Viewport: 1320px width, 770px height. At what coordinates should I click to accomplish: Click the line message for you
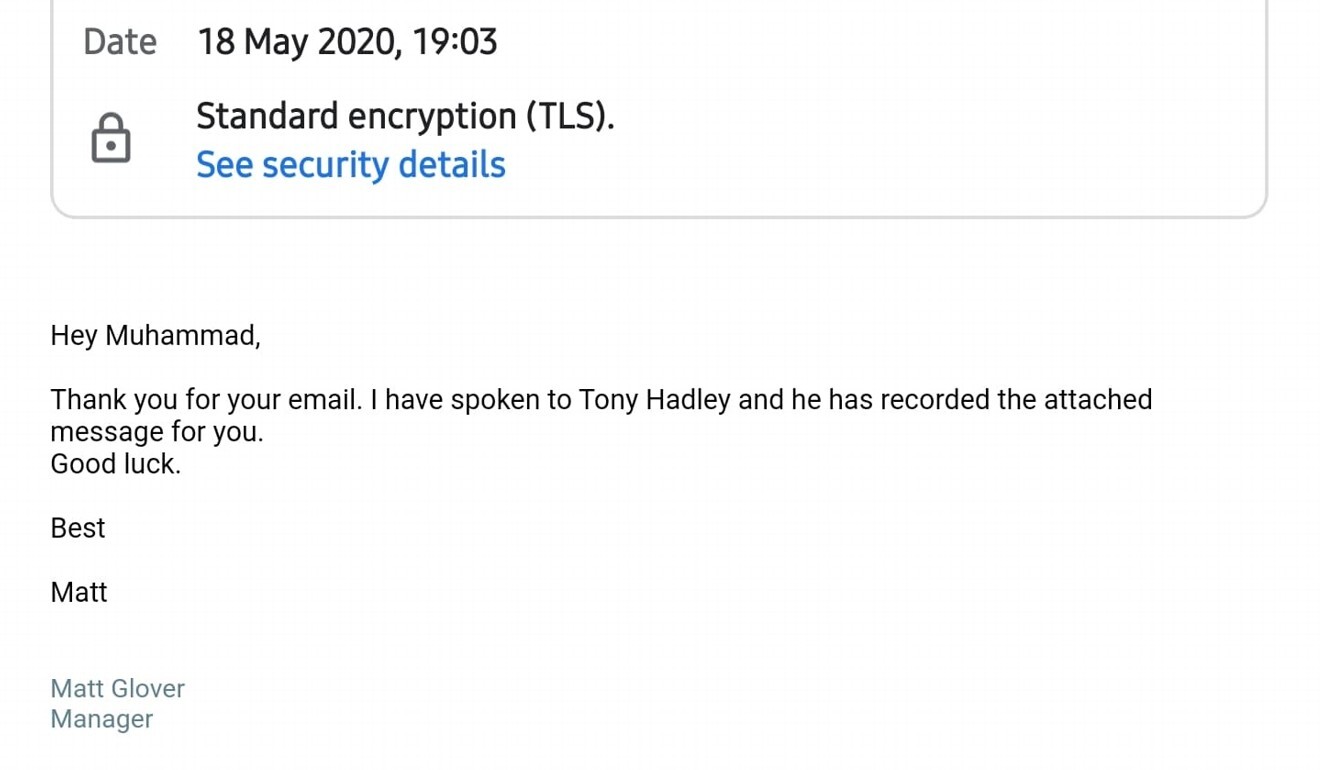pos(157,433)
